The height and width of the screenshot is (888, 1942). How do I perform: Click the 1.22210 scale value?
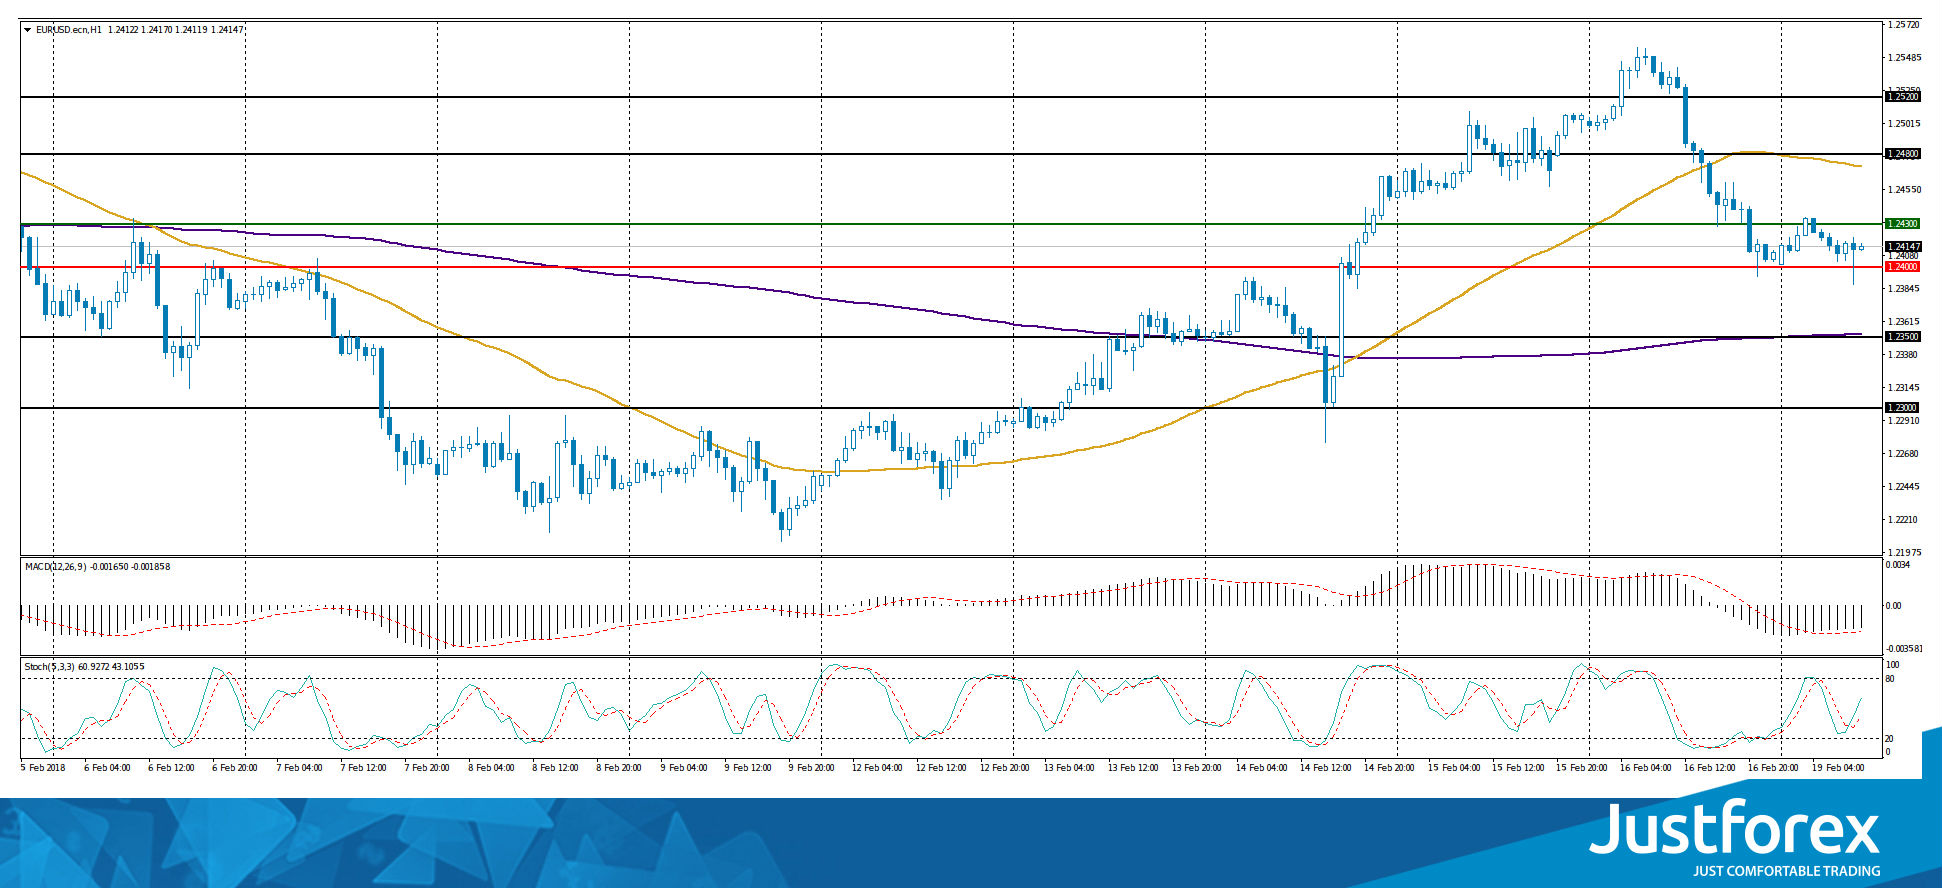point(1903,520)
